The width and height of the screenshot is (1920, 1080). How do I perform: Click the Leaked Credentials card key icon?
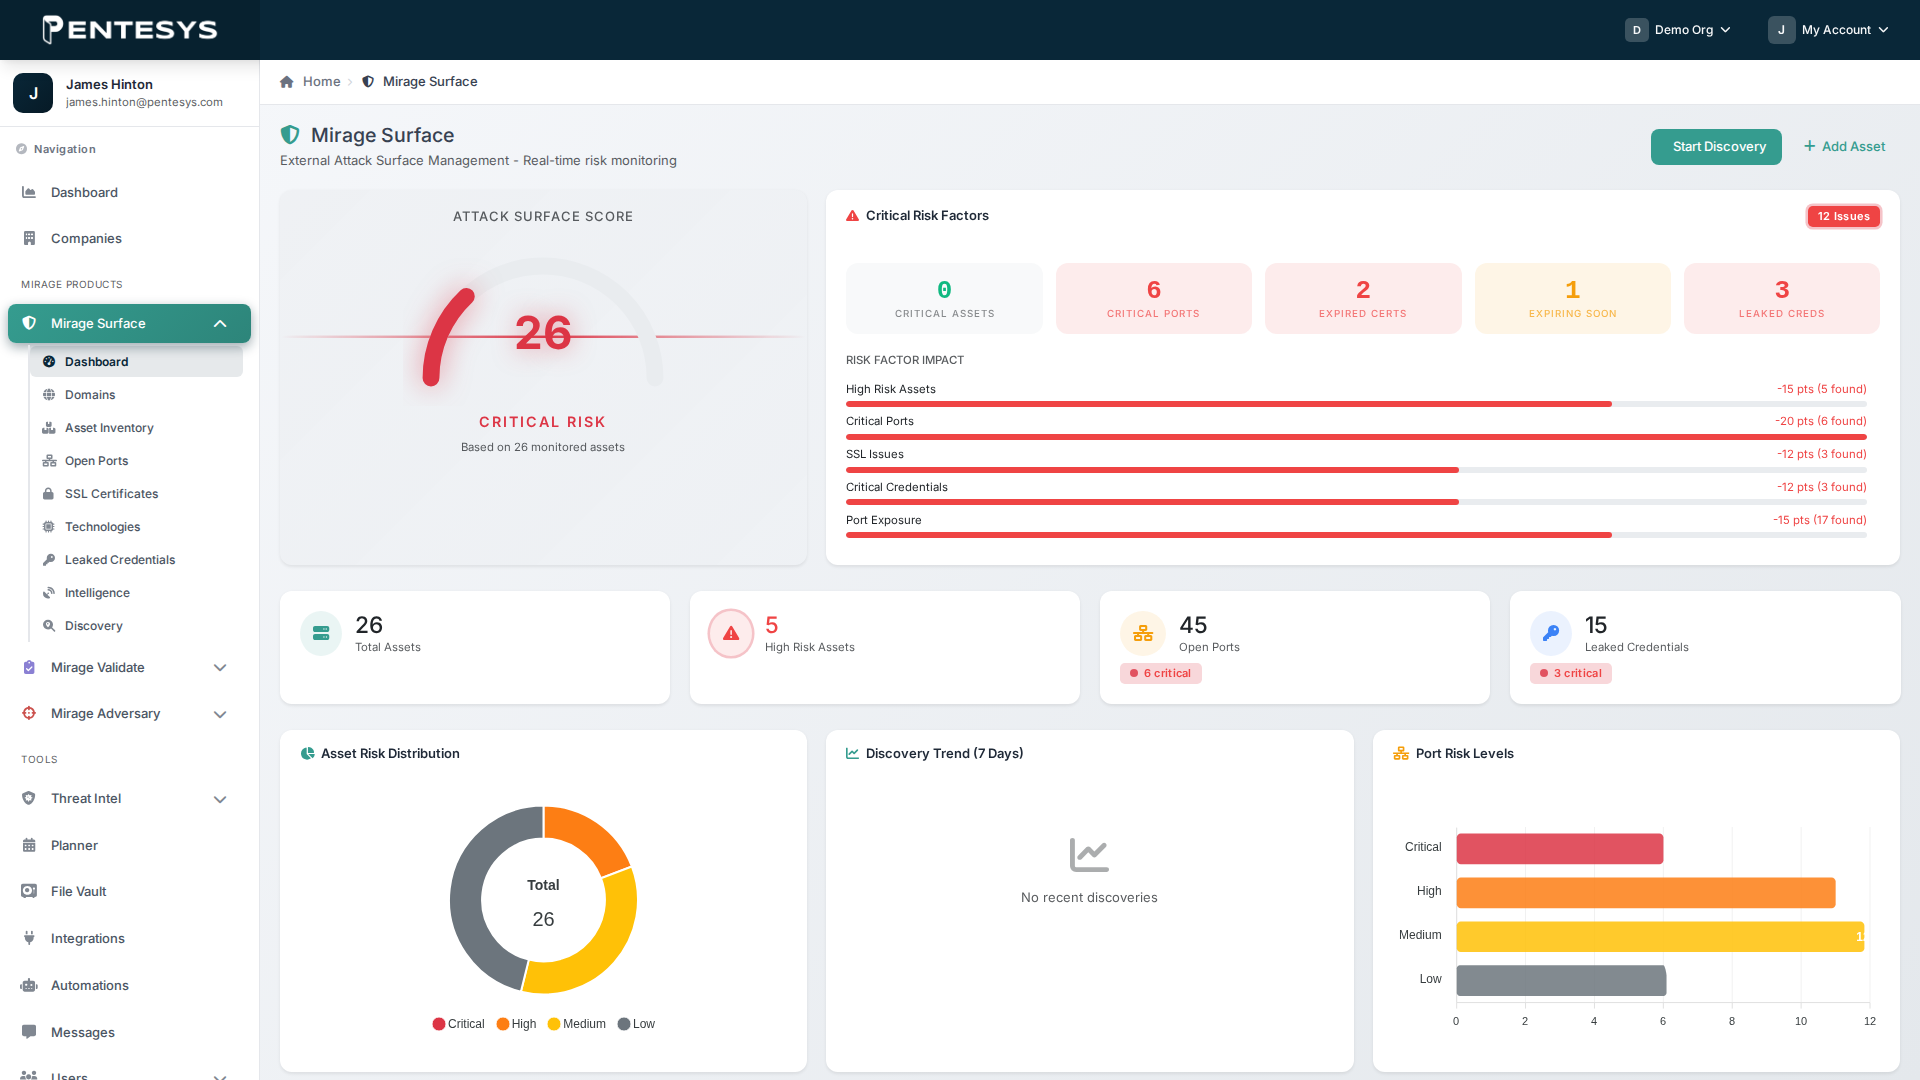coord(1551,633)
